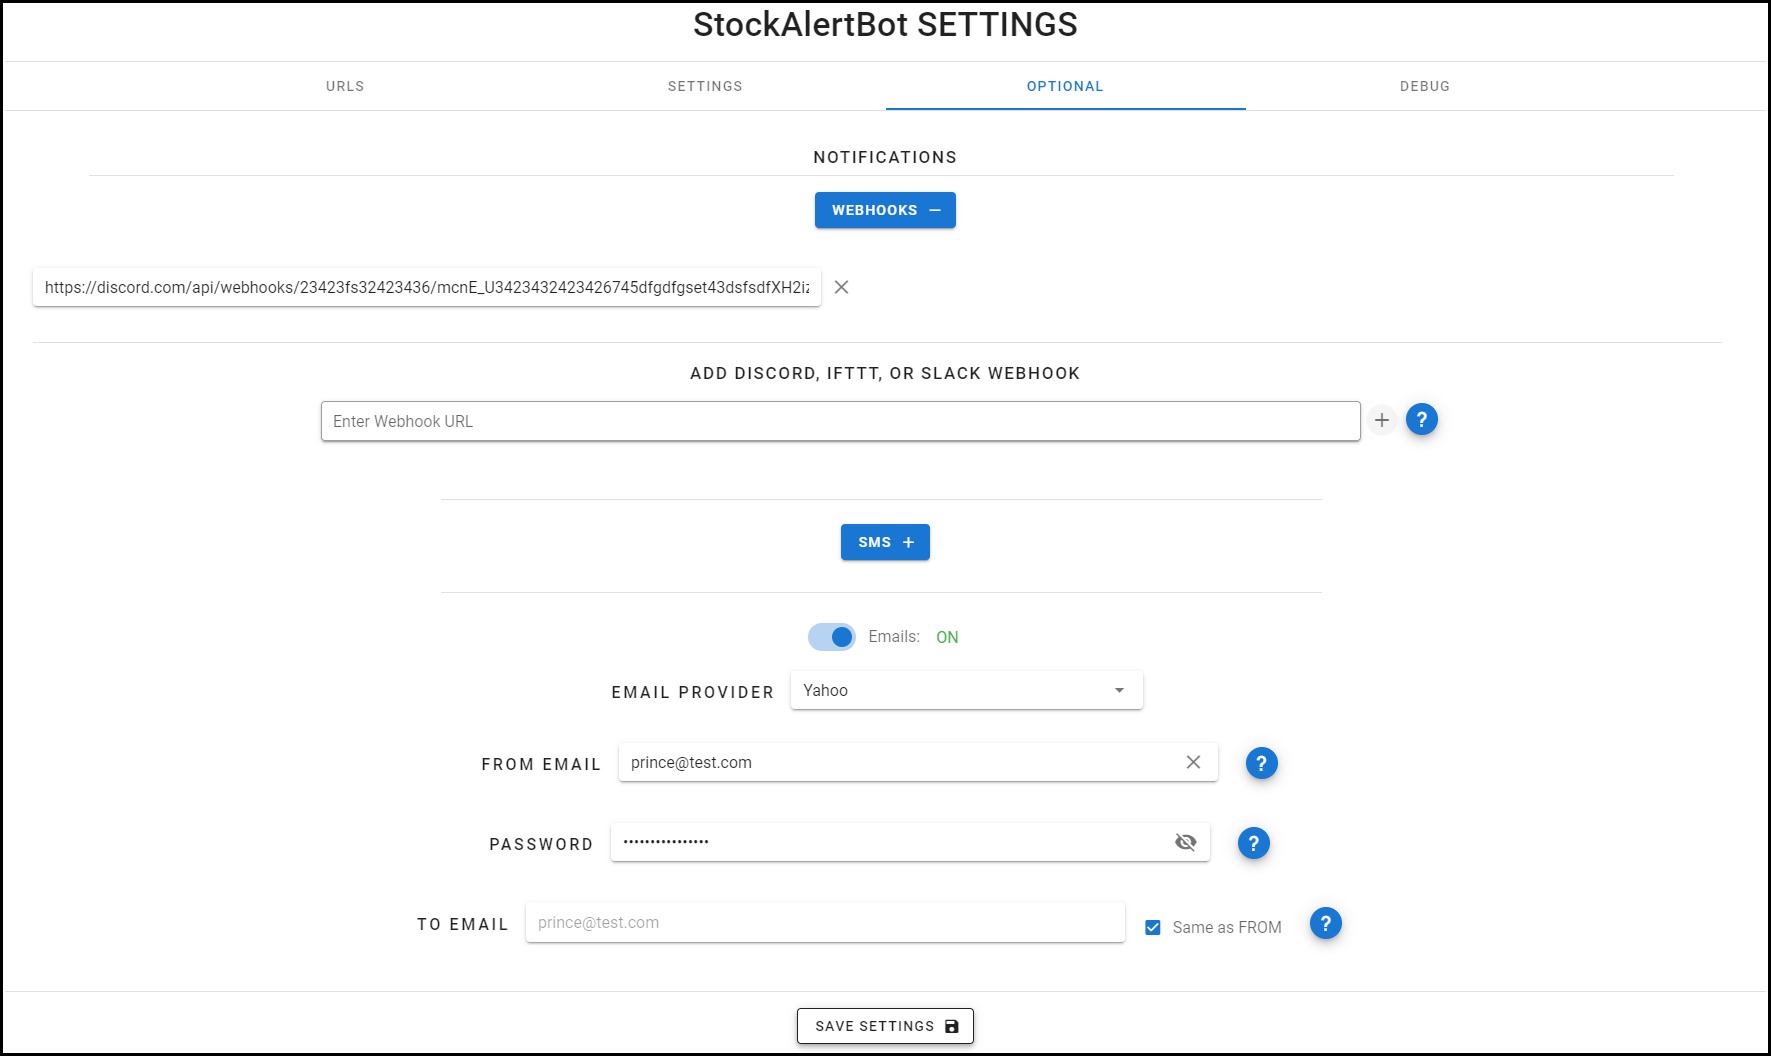
Task: Remove the Discord webhook URL entry
Action: [x=842, y=288]
